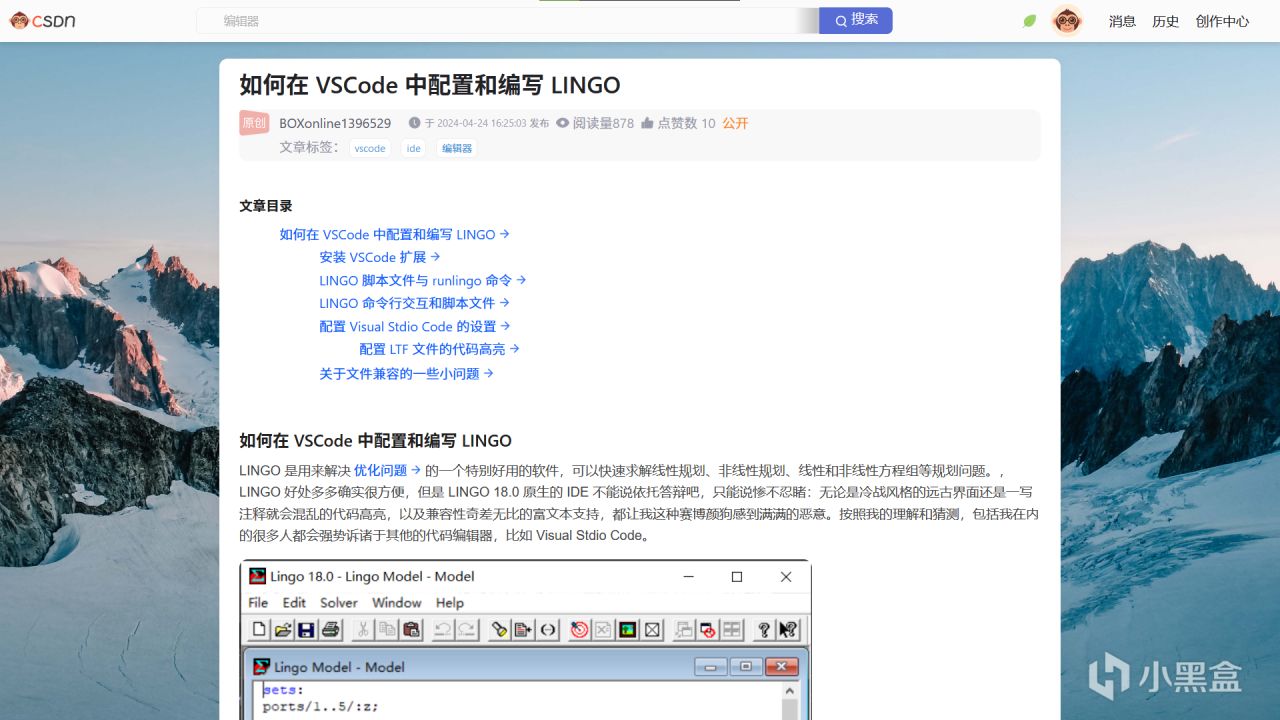The image size is (1280, 720).
Task: Open 创作中心 in the CSDN header
Action: [1222, 21]
